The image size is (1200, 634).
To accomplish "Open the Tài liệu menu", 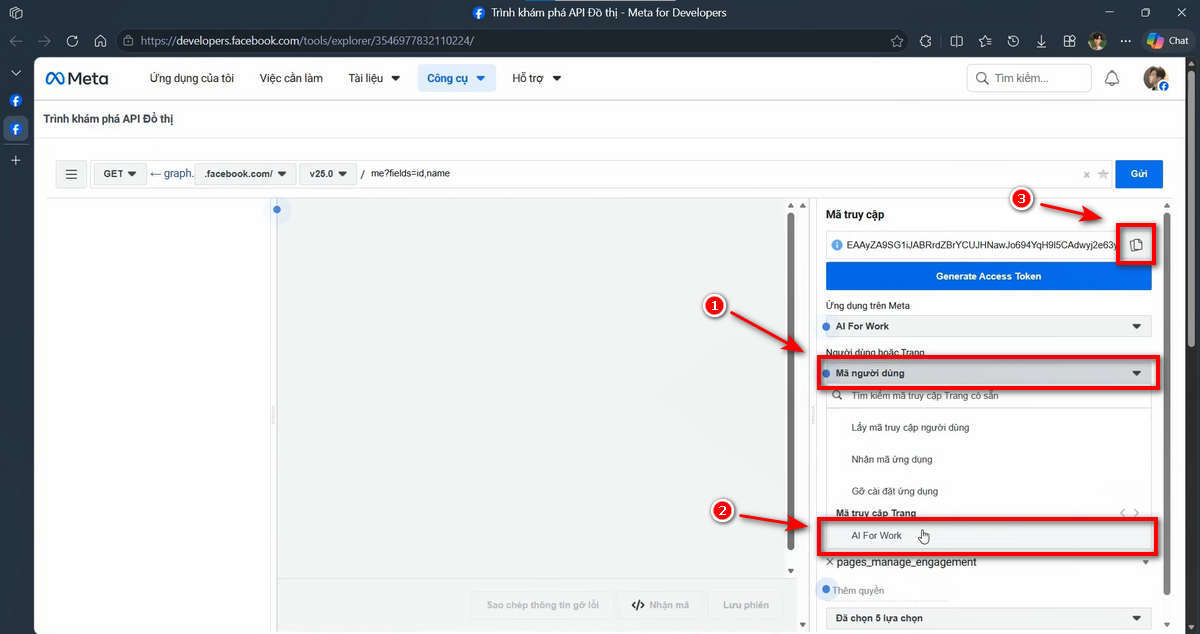I will 374,78.
